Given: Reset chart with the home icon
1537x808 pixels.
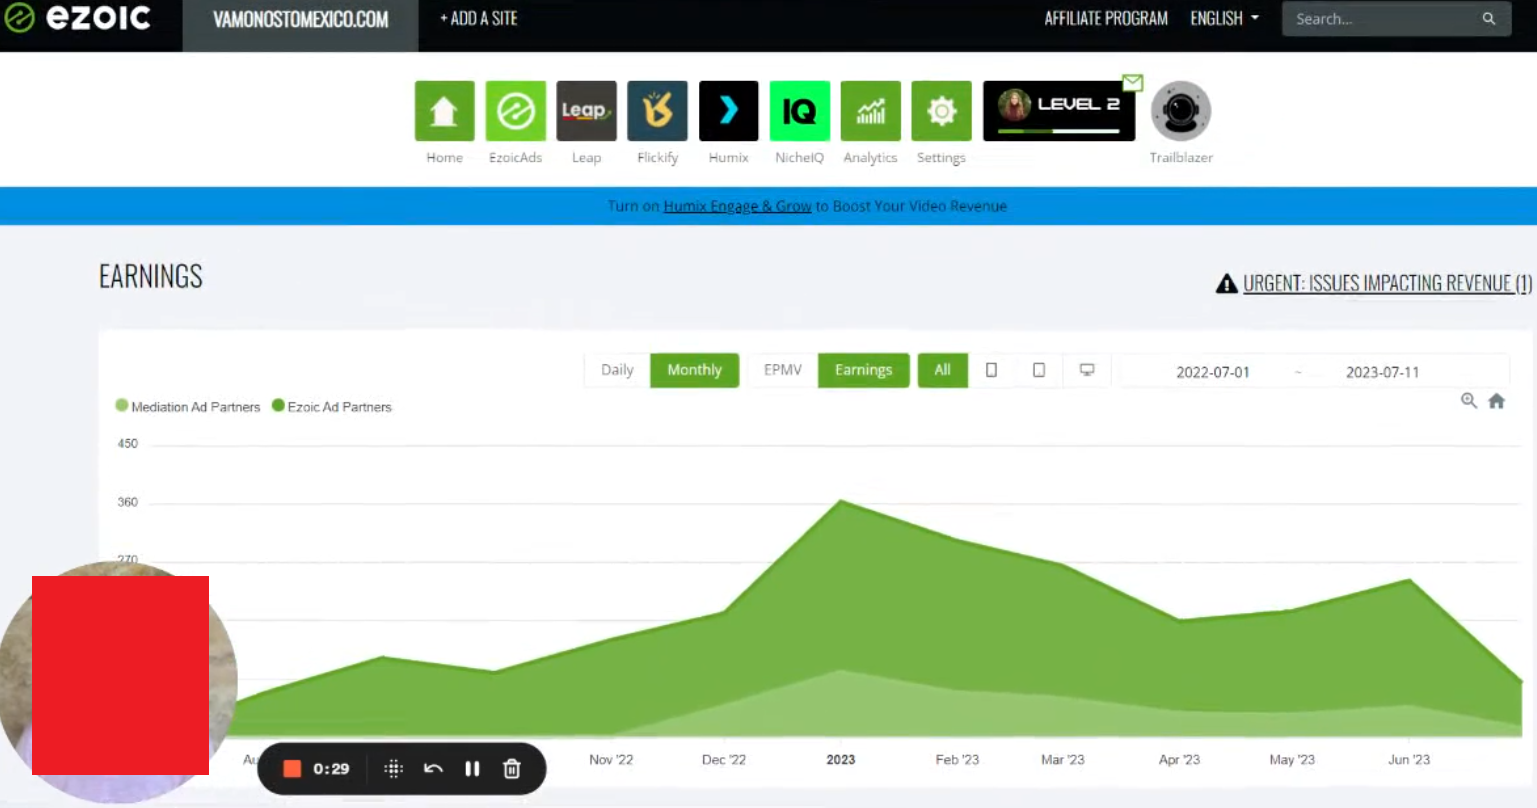Looking at the screenshot, I should [1496, 401].
